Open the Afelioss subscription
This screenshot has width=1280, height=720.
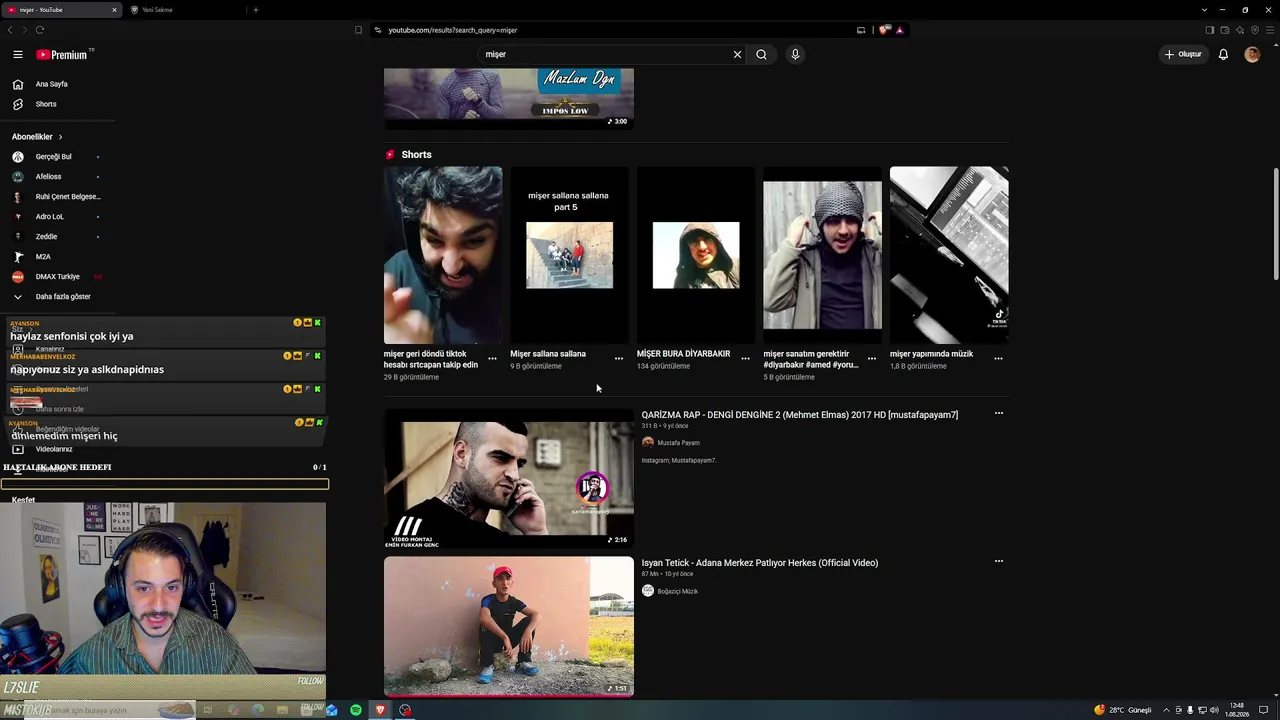pos(48,177)
